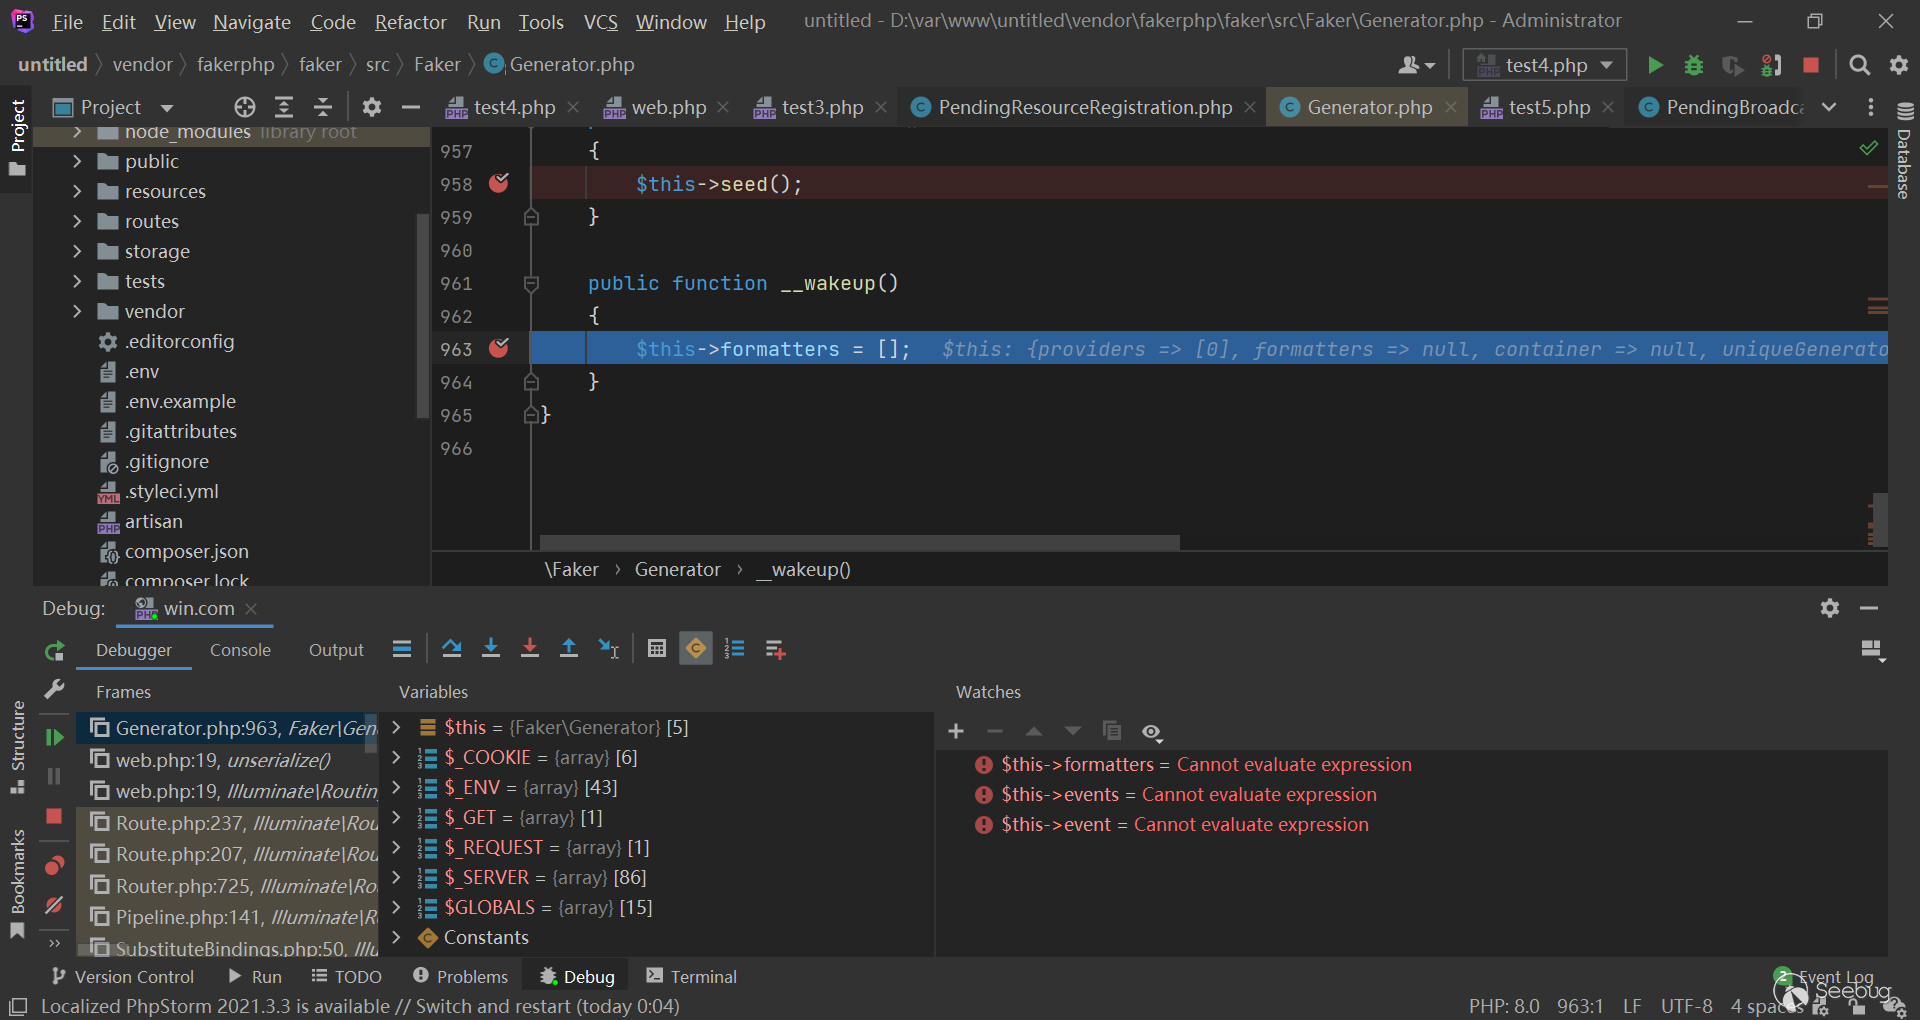Viewport: 1920px width, 1020px height.
Task: Click the green Run button in toolbar
Action: click(x=1655, y=65)
